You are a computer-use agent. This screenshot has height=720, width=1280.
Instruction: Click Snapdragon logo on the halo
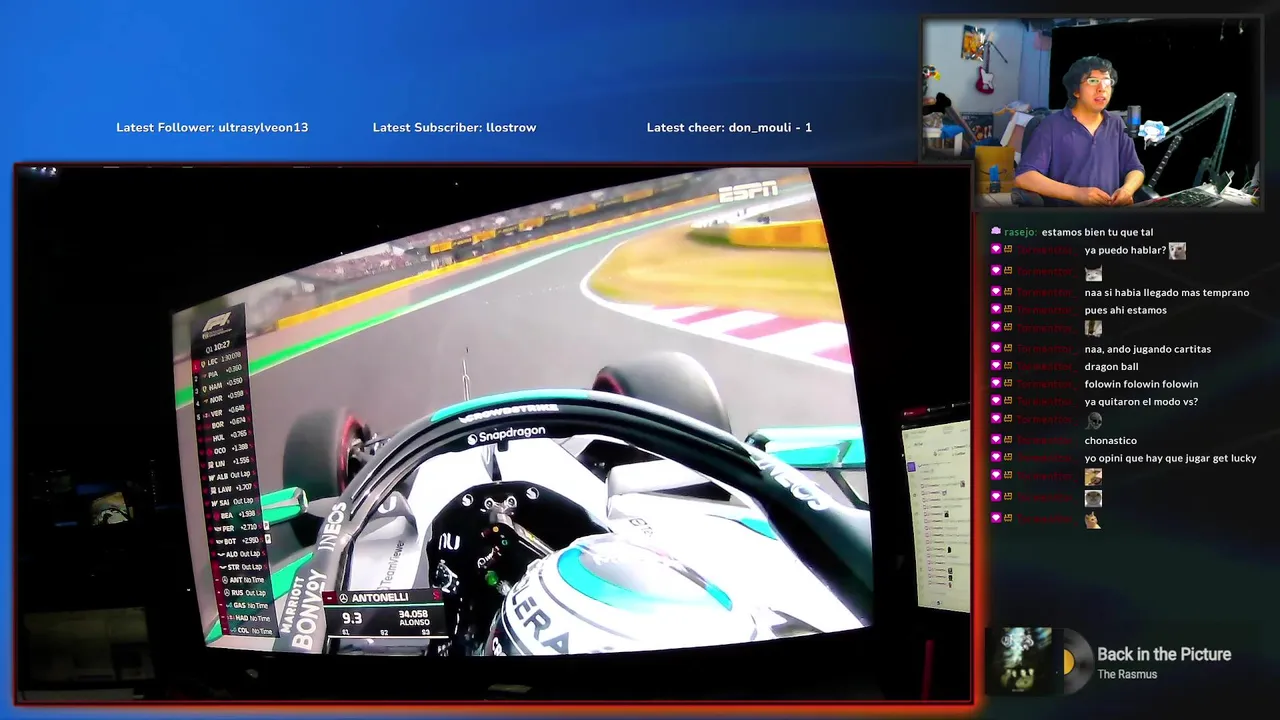[506, 435]
